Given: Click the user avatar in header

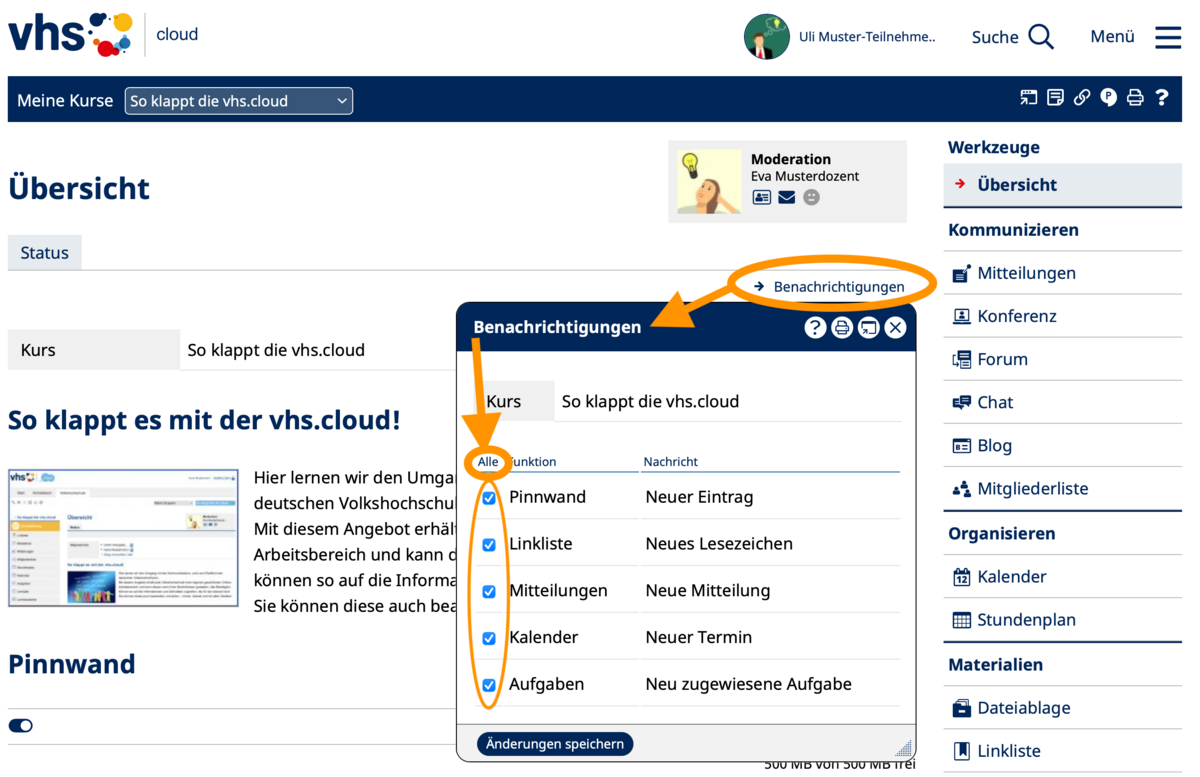Looking at the screenshot, I should 767,37.
